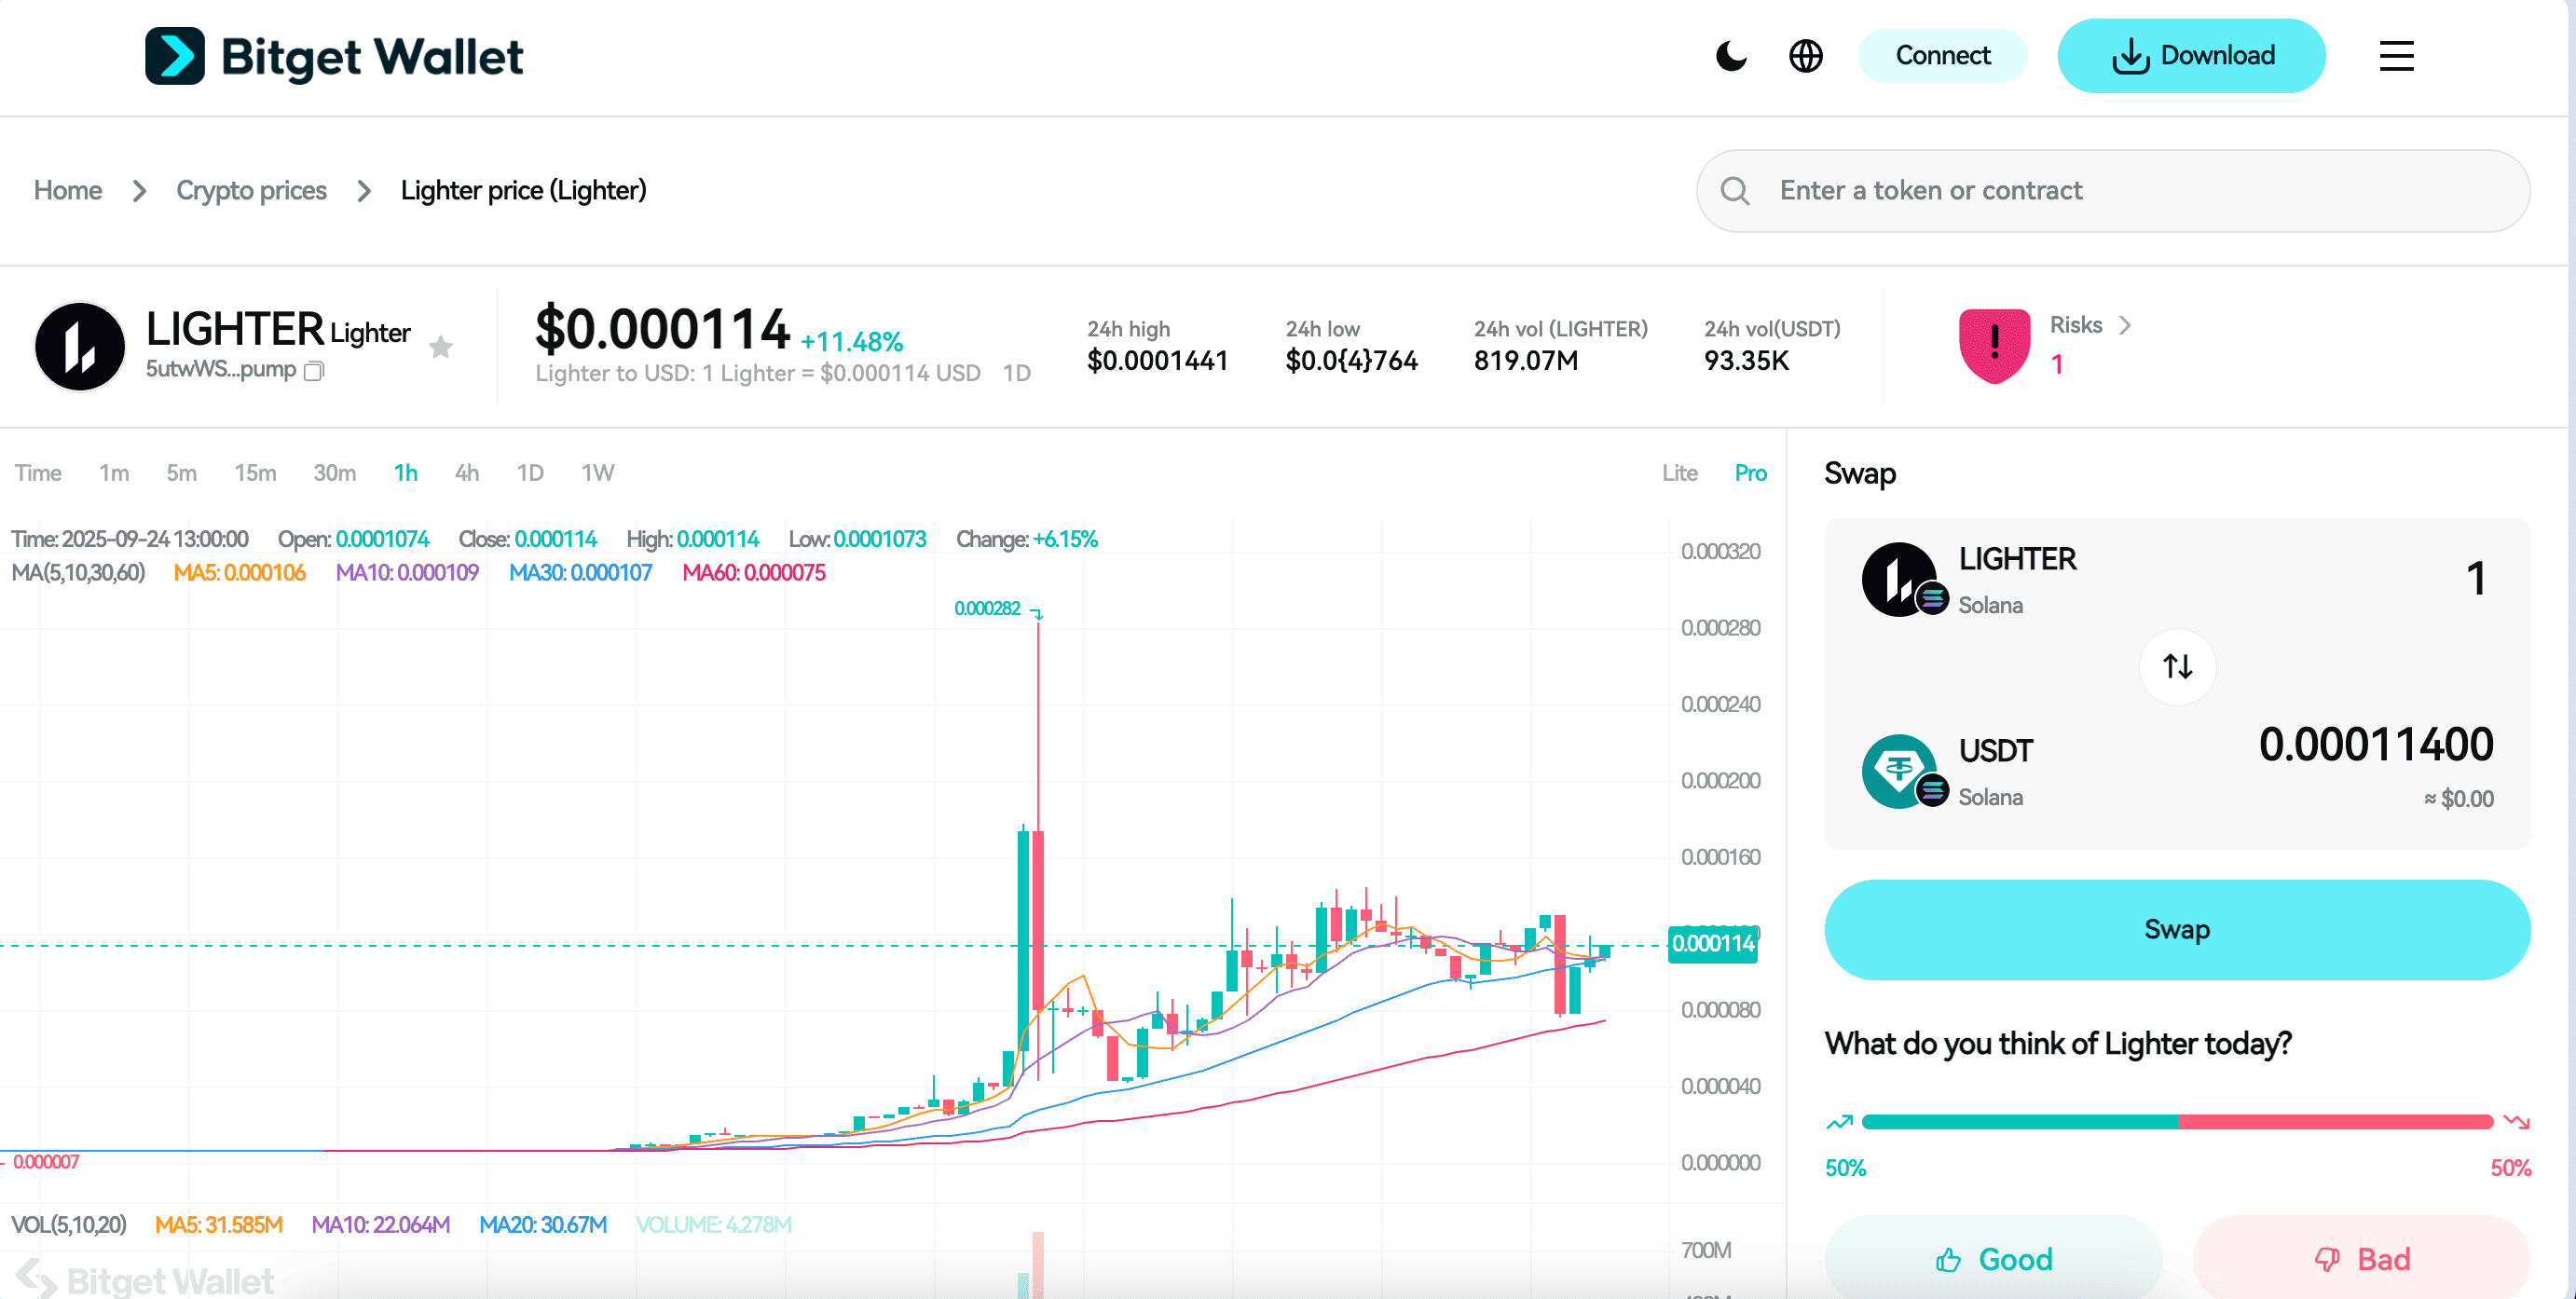
Task: Copy the 5utwWS...pump contract address
Action: 314,371
